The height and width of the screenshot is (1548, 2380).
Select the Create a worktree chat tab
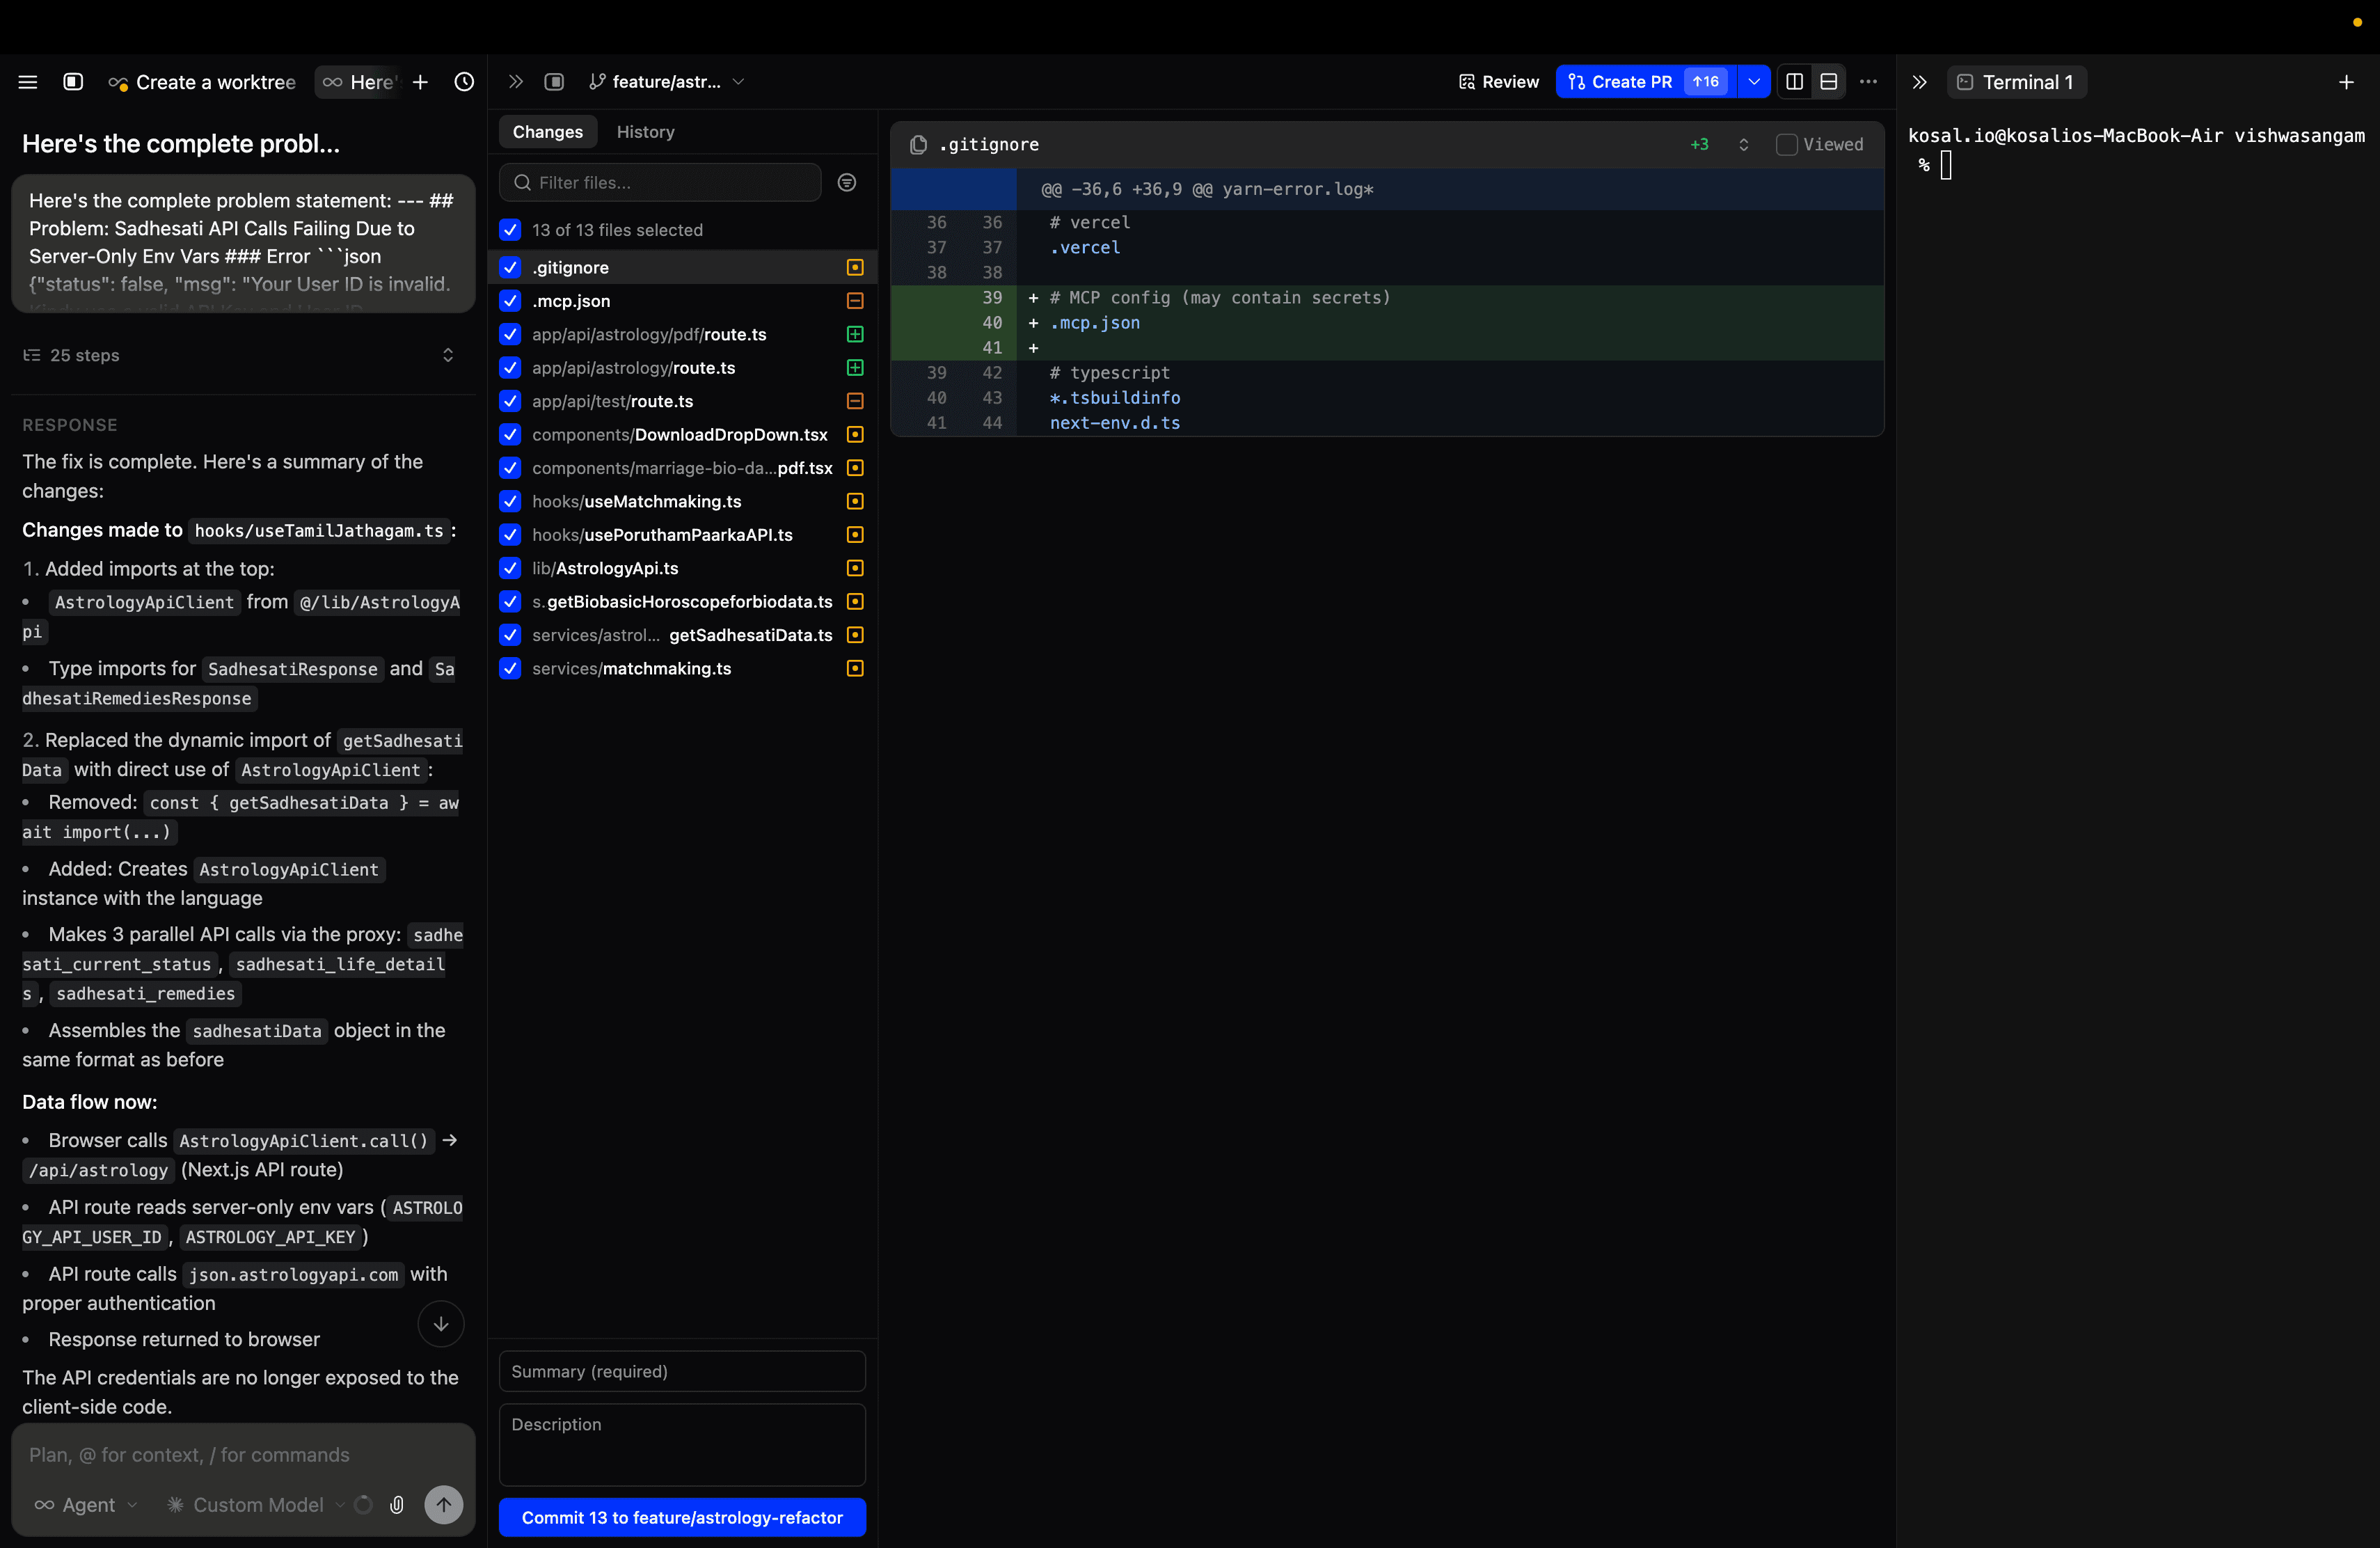(x=203, y=82)
